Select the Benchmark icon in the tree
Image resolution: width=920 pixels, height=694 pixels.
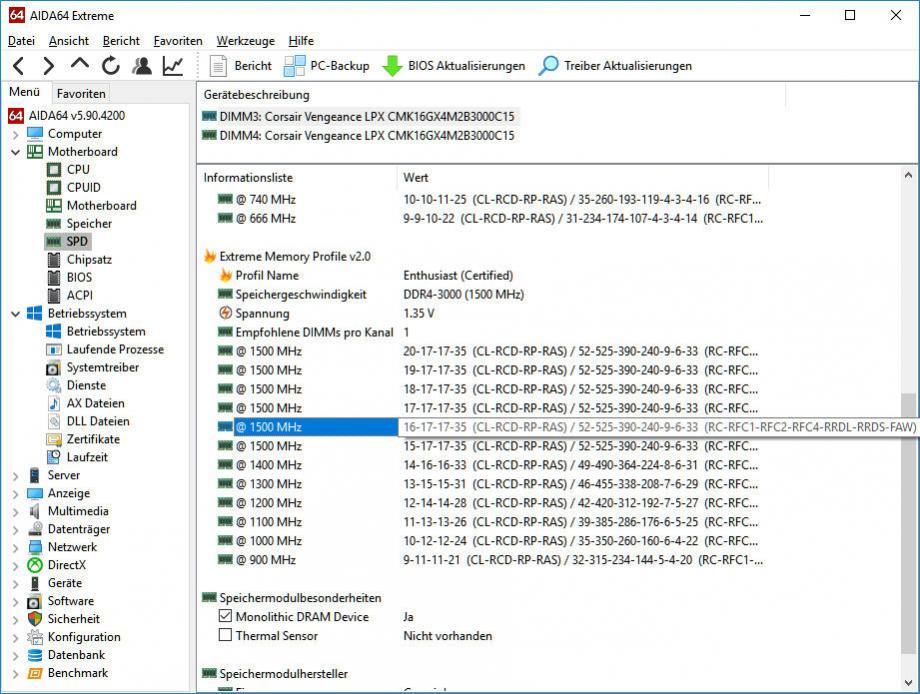(x=35, y=673)
